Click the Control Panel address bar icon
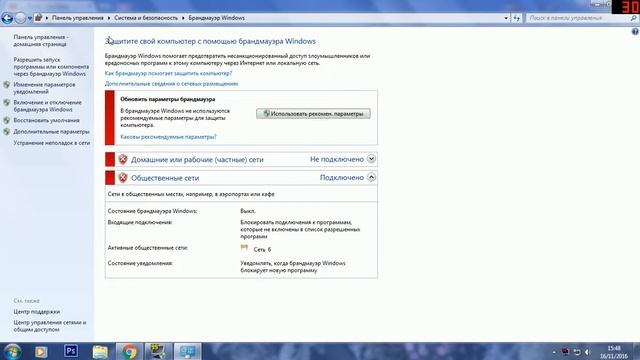The height and width of the screenshot is (360, 640). [x=38, y=18]
